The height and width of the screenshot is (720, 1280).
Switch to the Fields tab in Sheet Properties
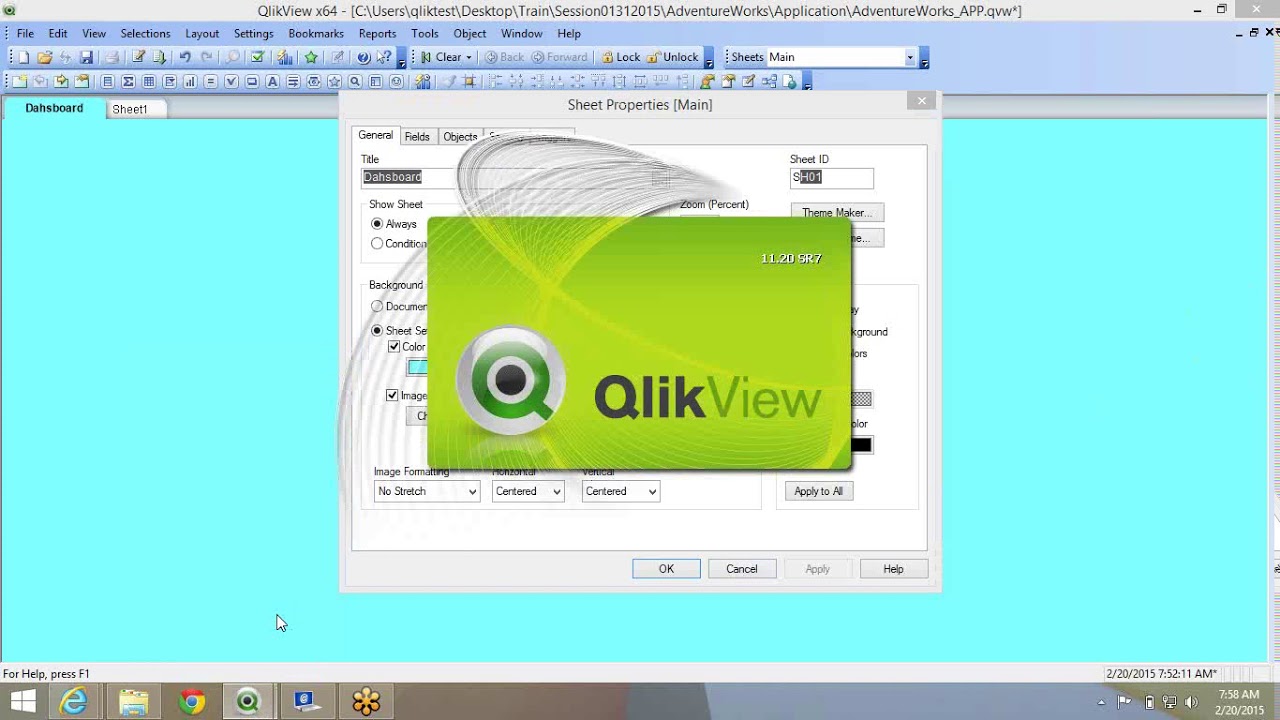[417, 137]
